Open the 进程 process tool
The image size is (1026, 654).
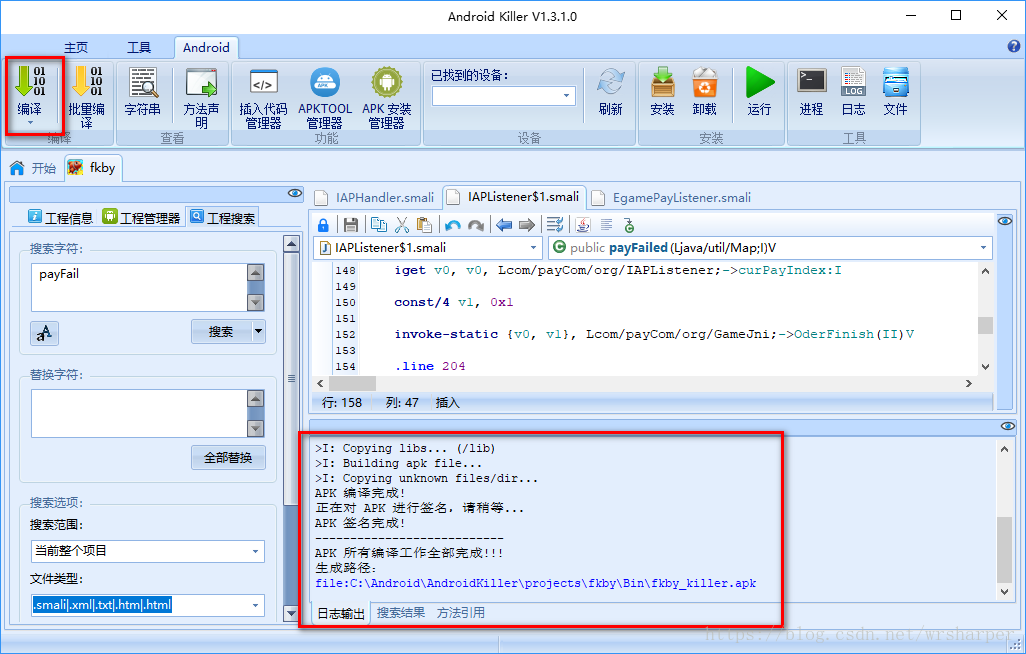[811, 92]
